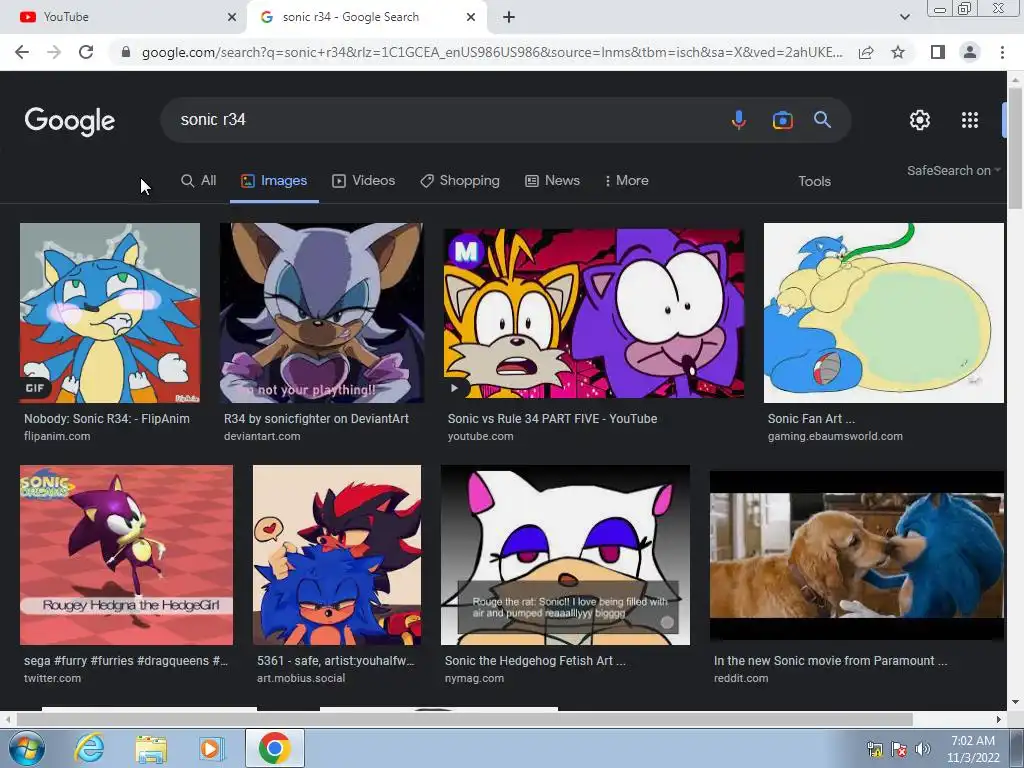1024x768 pixels.
Task: Click the vertical scrollbar down arrow
Action: pos(1014,703)
